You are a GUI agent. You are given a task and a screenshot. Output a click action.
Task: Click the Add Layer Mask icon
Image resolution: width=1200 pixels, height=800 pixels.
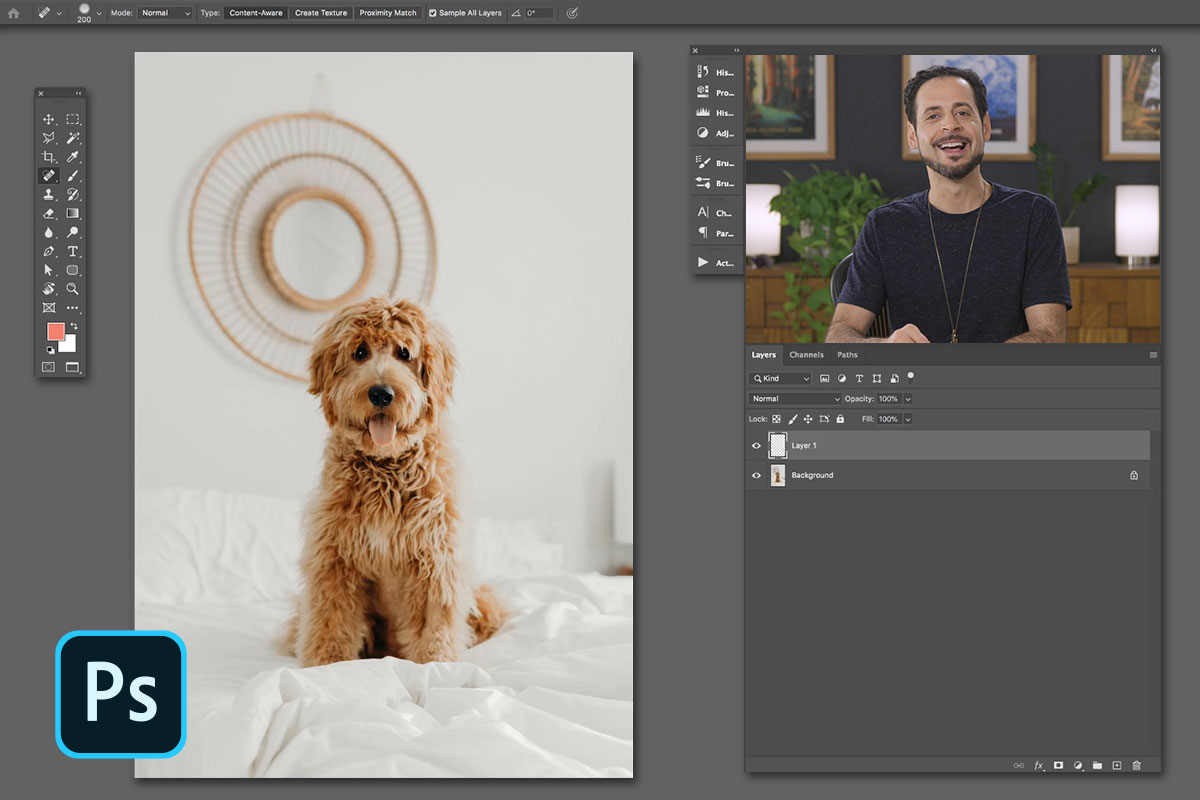pos(1058,765)
